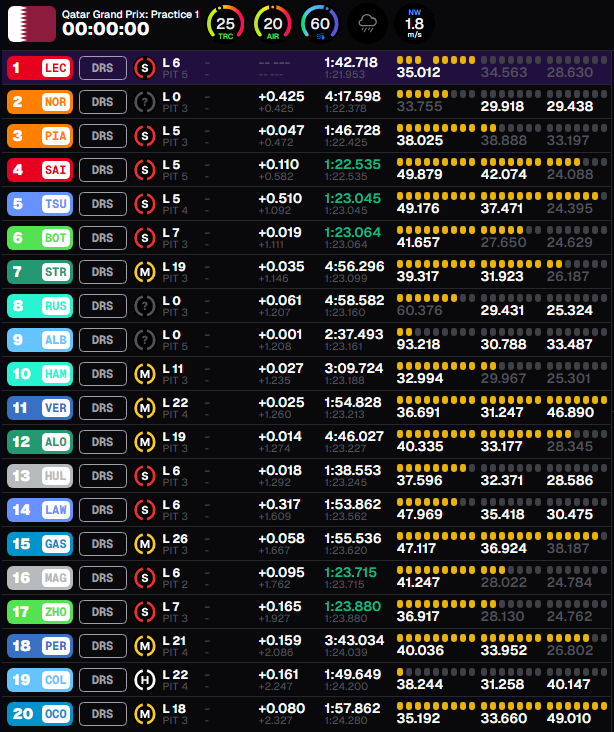Click BOT's green lap time 1:23.064
The width and height of the screenshot is (614, 732).
[x=353, y=232]
